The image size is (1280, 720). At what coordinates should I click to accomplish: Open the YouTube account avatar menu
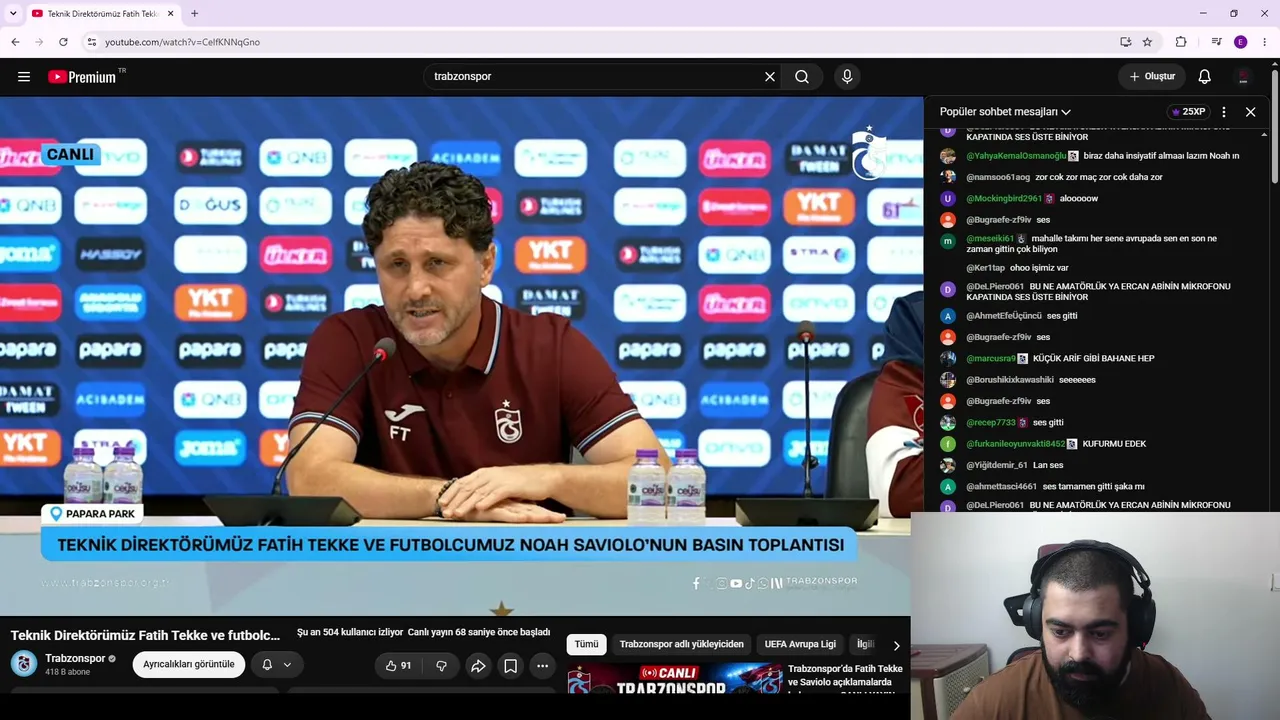click(1243, 77)
